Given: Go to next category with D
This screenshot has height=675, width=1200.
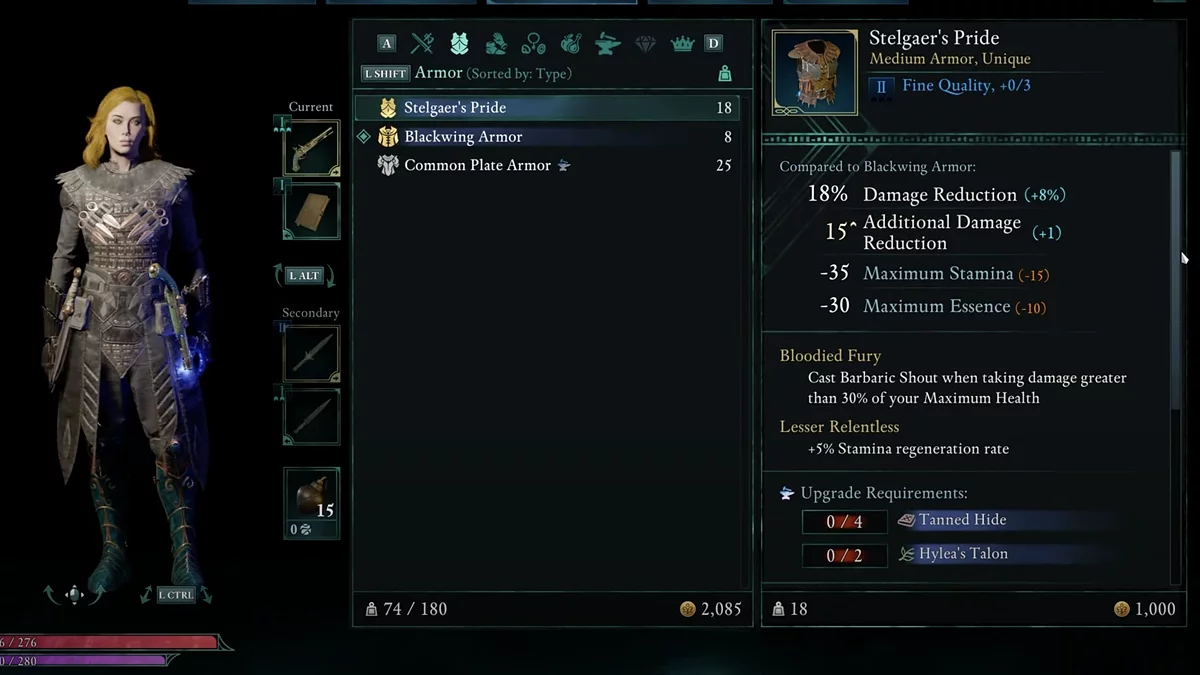Looking at the screenshot, I should tap(713, 43).
